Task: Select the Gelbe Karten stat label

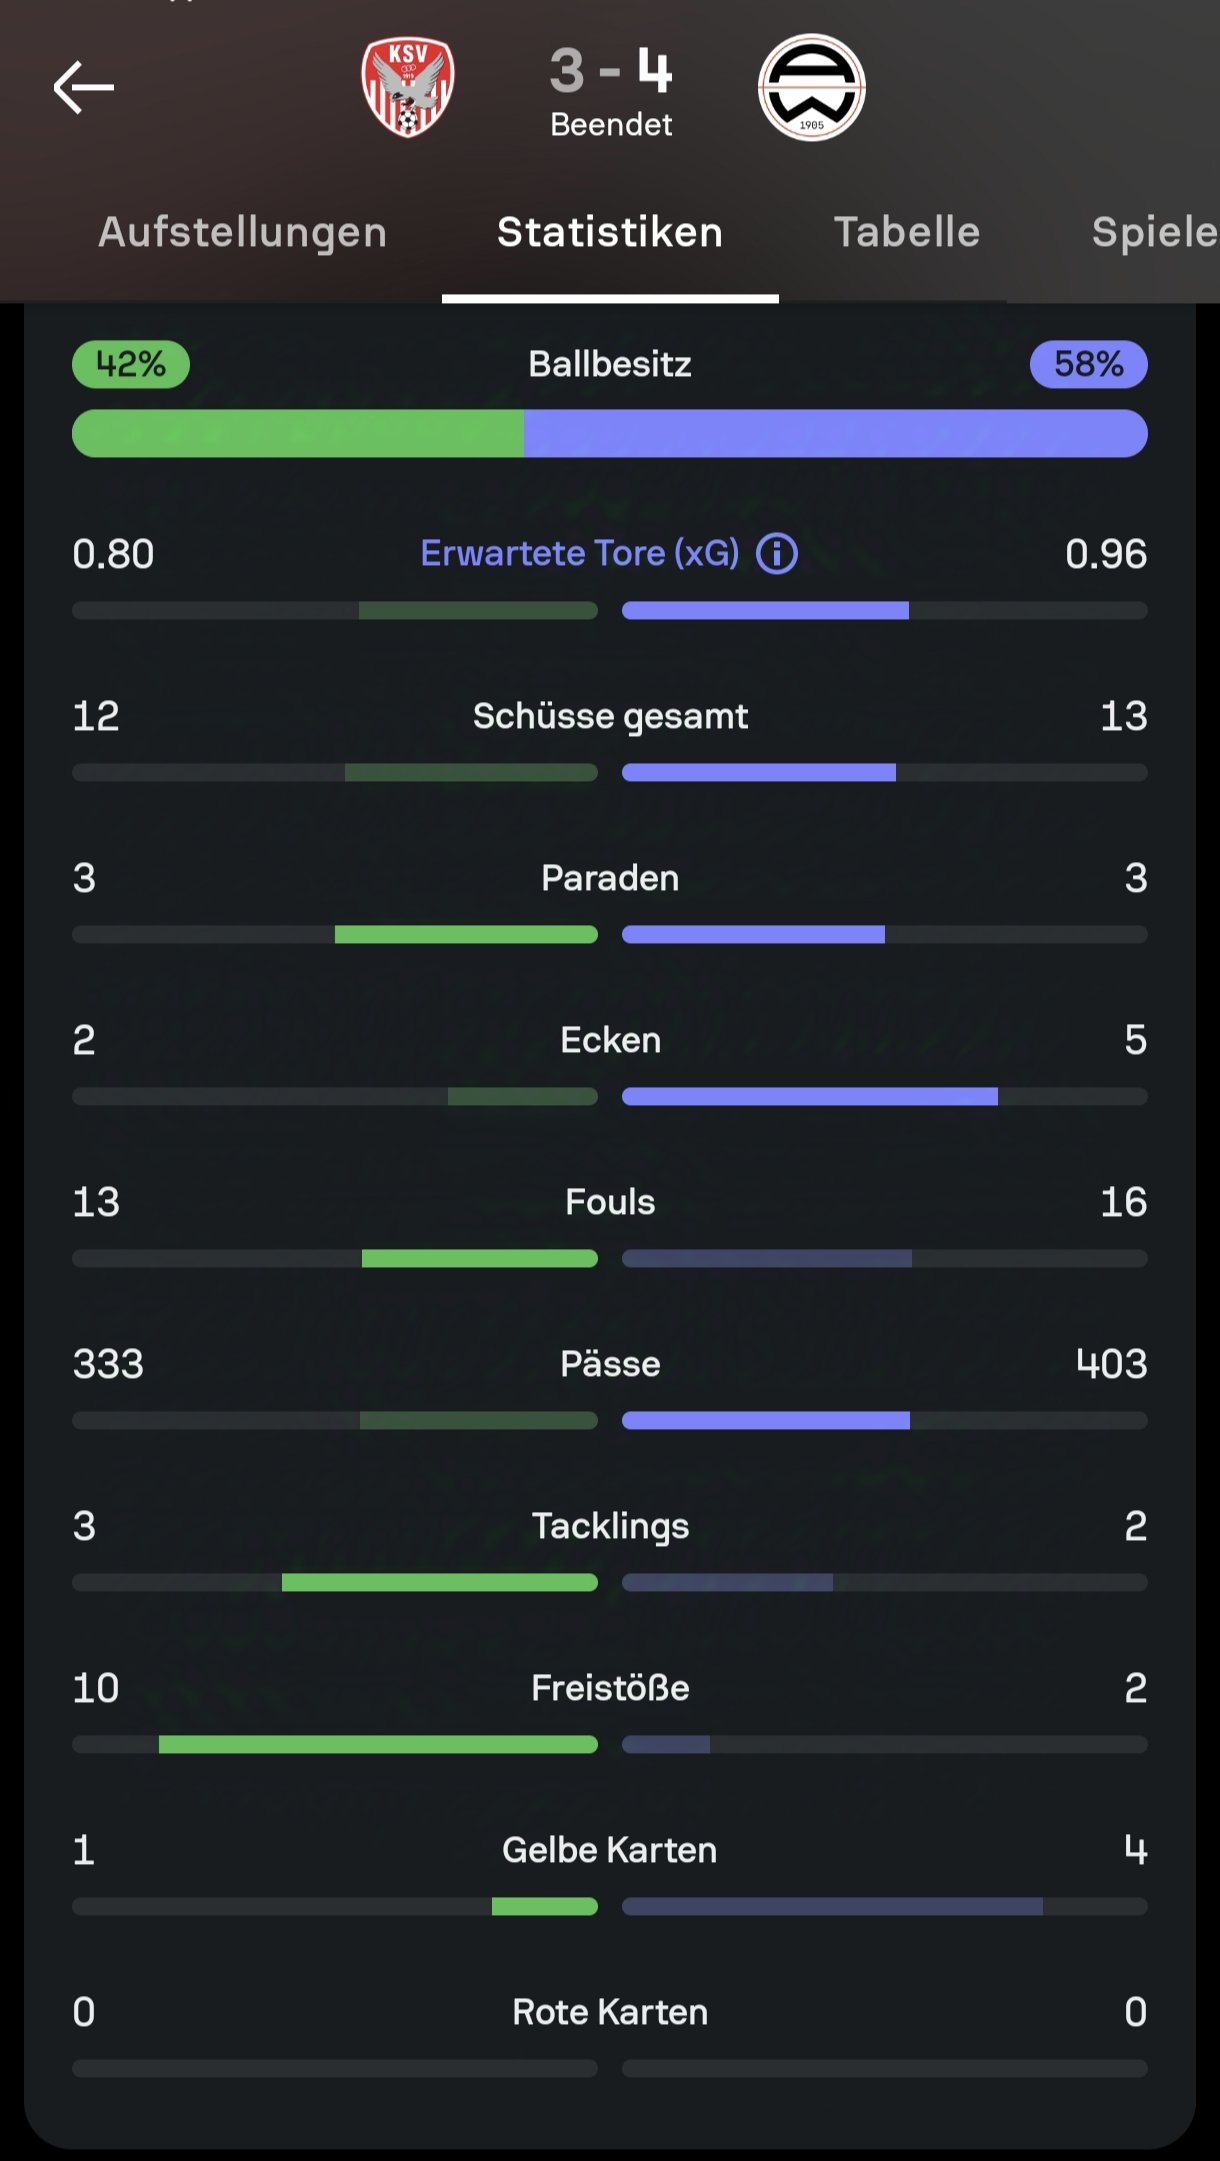Action: [610, 1850]
